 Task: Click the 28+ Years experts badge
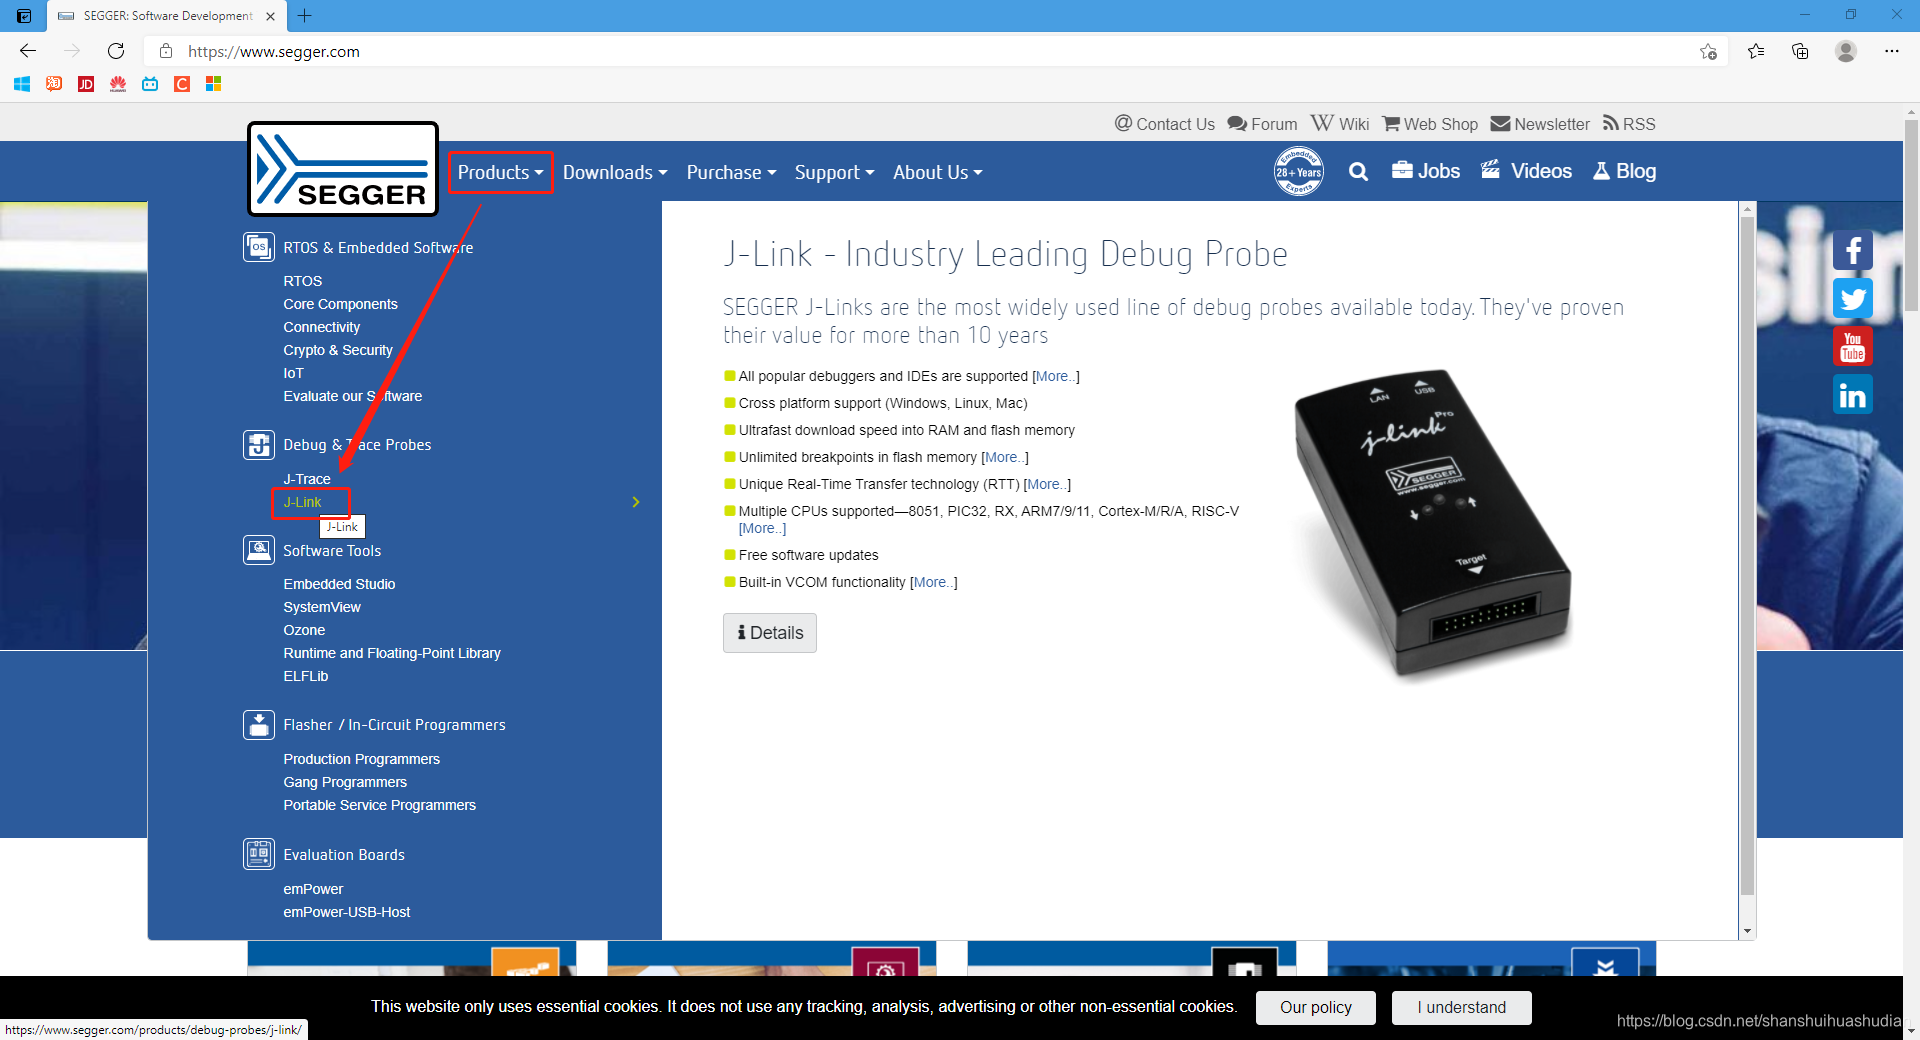(1298, 171)
